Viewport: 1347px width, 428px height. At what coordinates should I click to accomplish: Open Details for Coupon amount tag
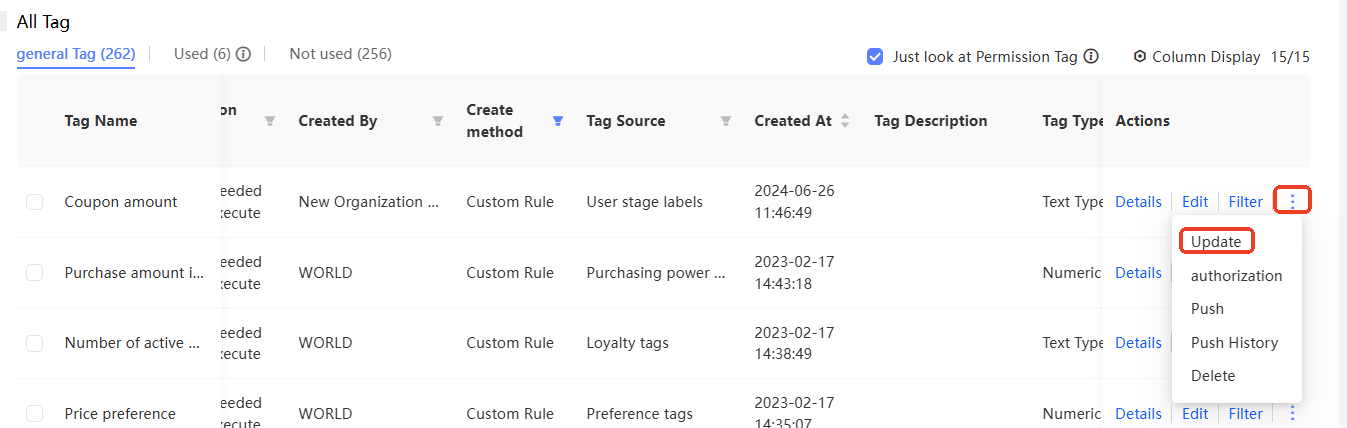[1138, 202]
